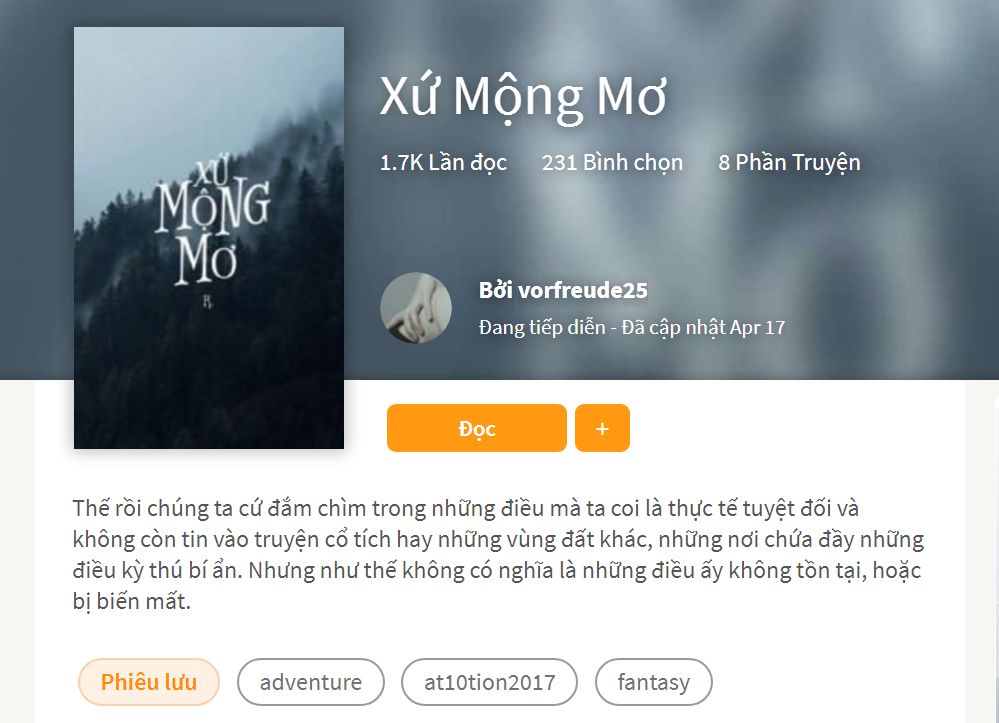Open the vorfreude25 author avatar

pos(416,308)
